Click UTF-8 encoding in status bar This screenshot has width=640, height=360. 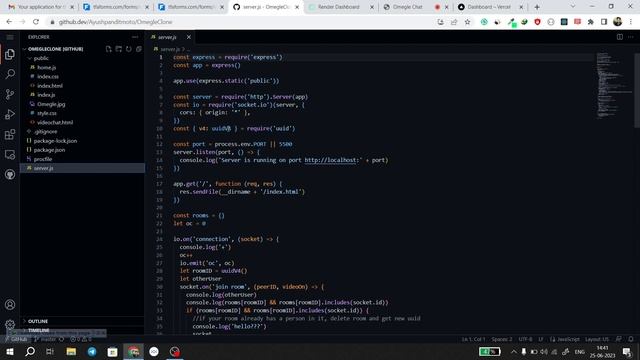tap(525, 339)
